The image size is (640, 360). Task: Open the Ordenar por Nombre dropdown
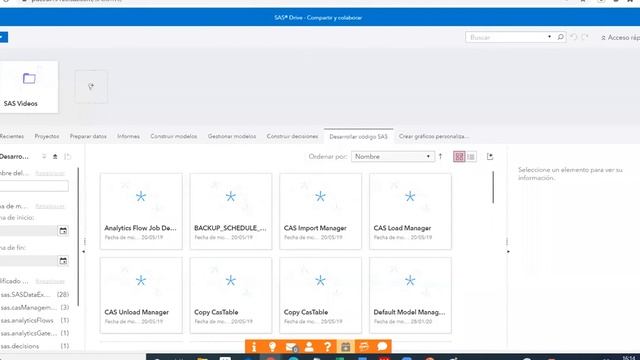point(392,157)
